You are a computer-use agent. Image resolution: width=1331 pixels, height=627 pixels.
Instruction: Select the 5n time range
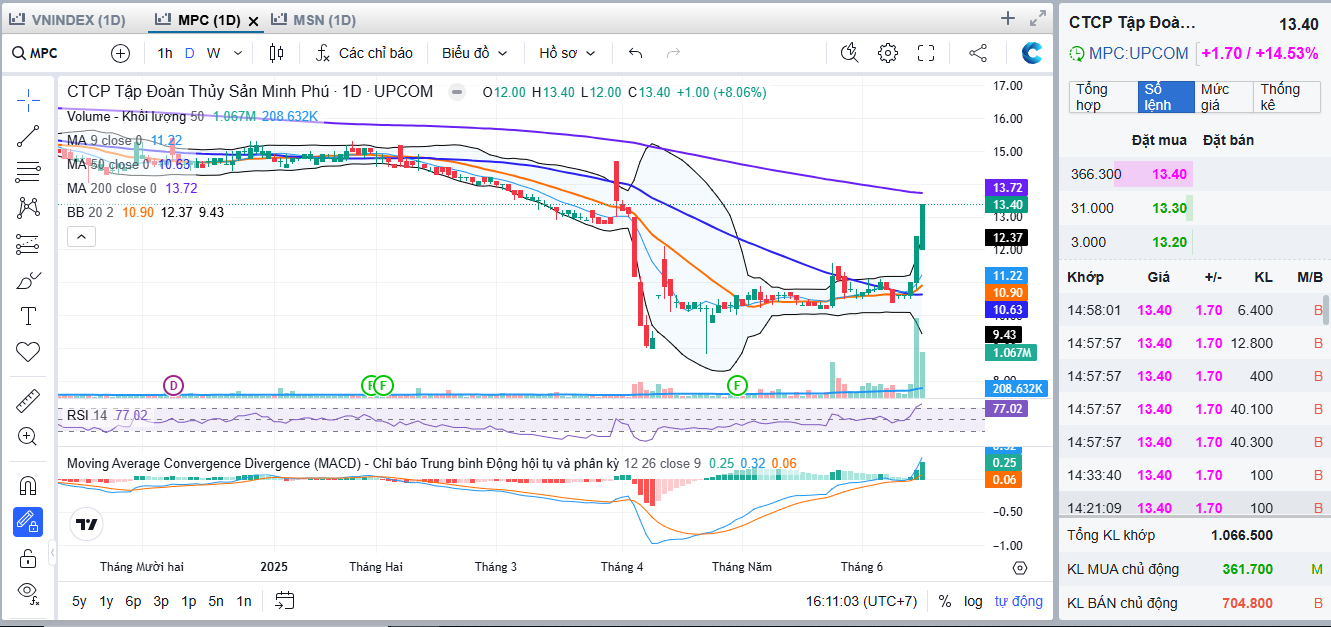[216, 601]
